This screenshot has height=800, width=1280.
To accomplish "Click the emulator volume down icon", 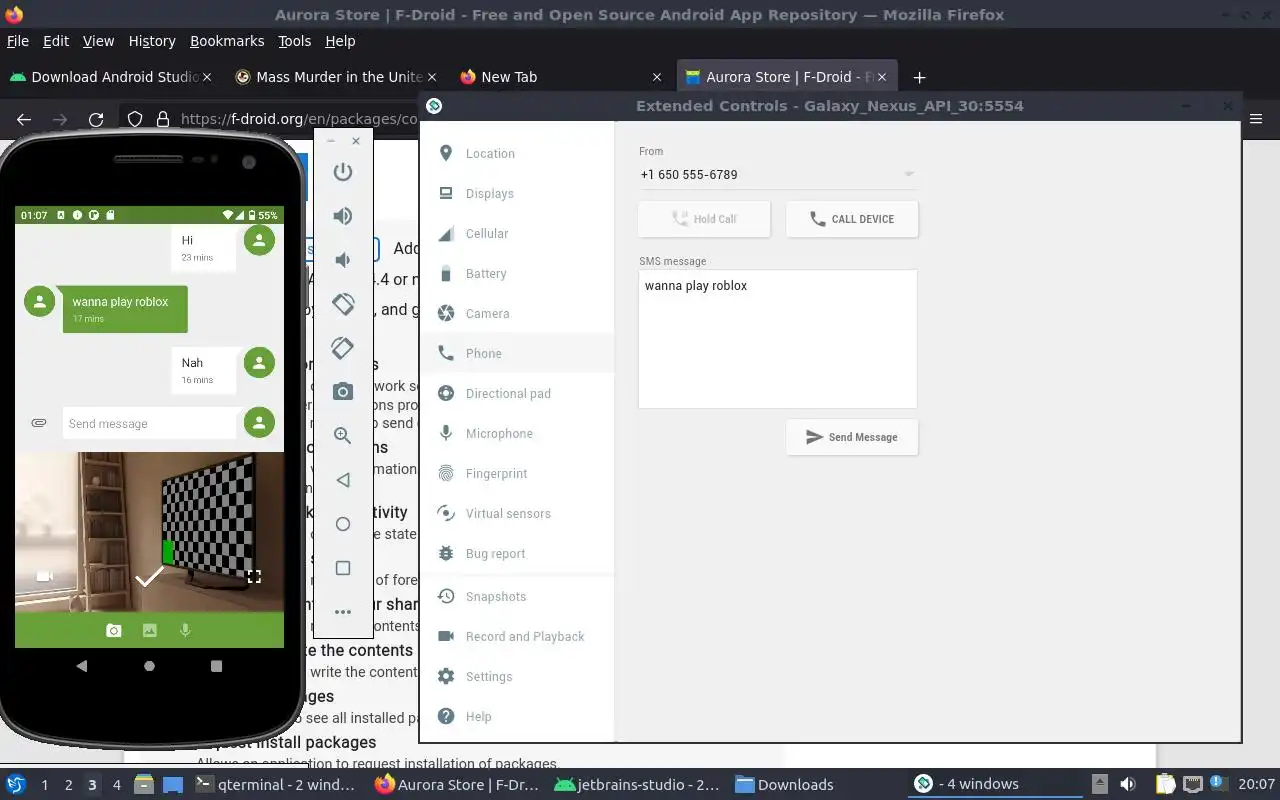I will click(x=343, y=259).
